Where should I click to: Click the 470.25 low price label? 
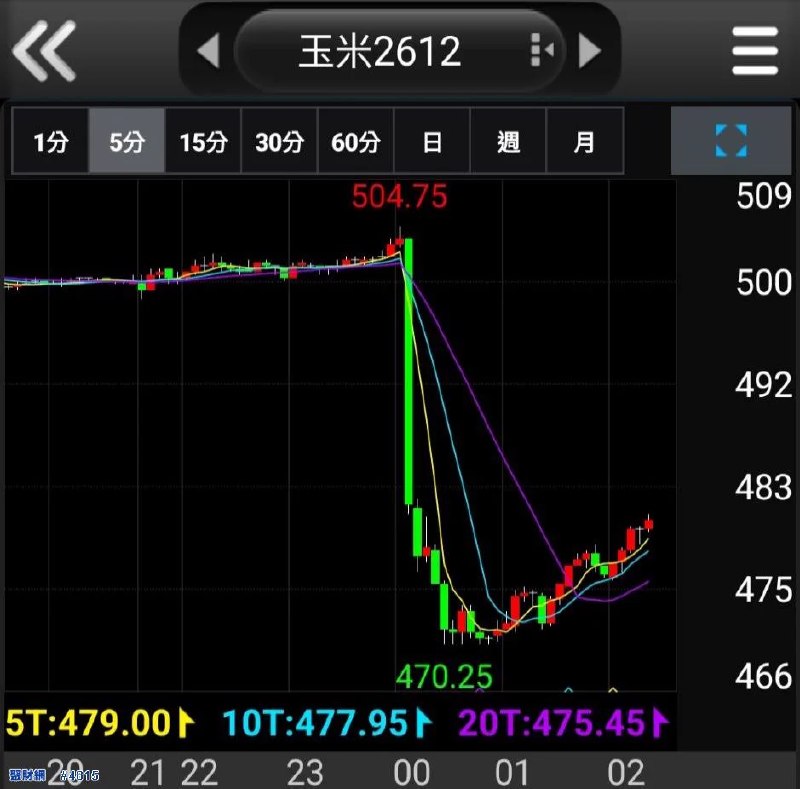(x=444, y=676)
